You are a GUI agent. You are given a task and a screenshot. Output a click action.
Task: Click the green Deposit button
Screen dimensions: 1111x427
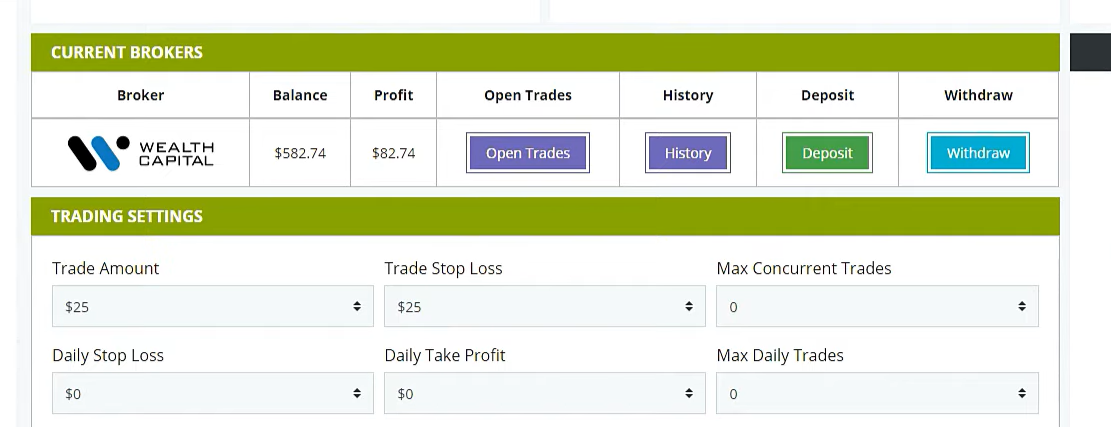[x=827, y=153]
